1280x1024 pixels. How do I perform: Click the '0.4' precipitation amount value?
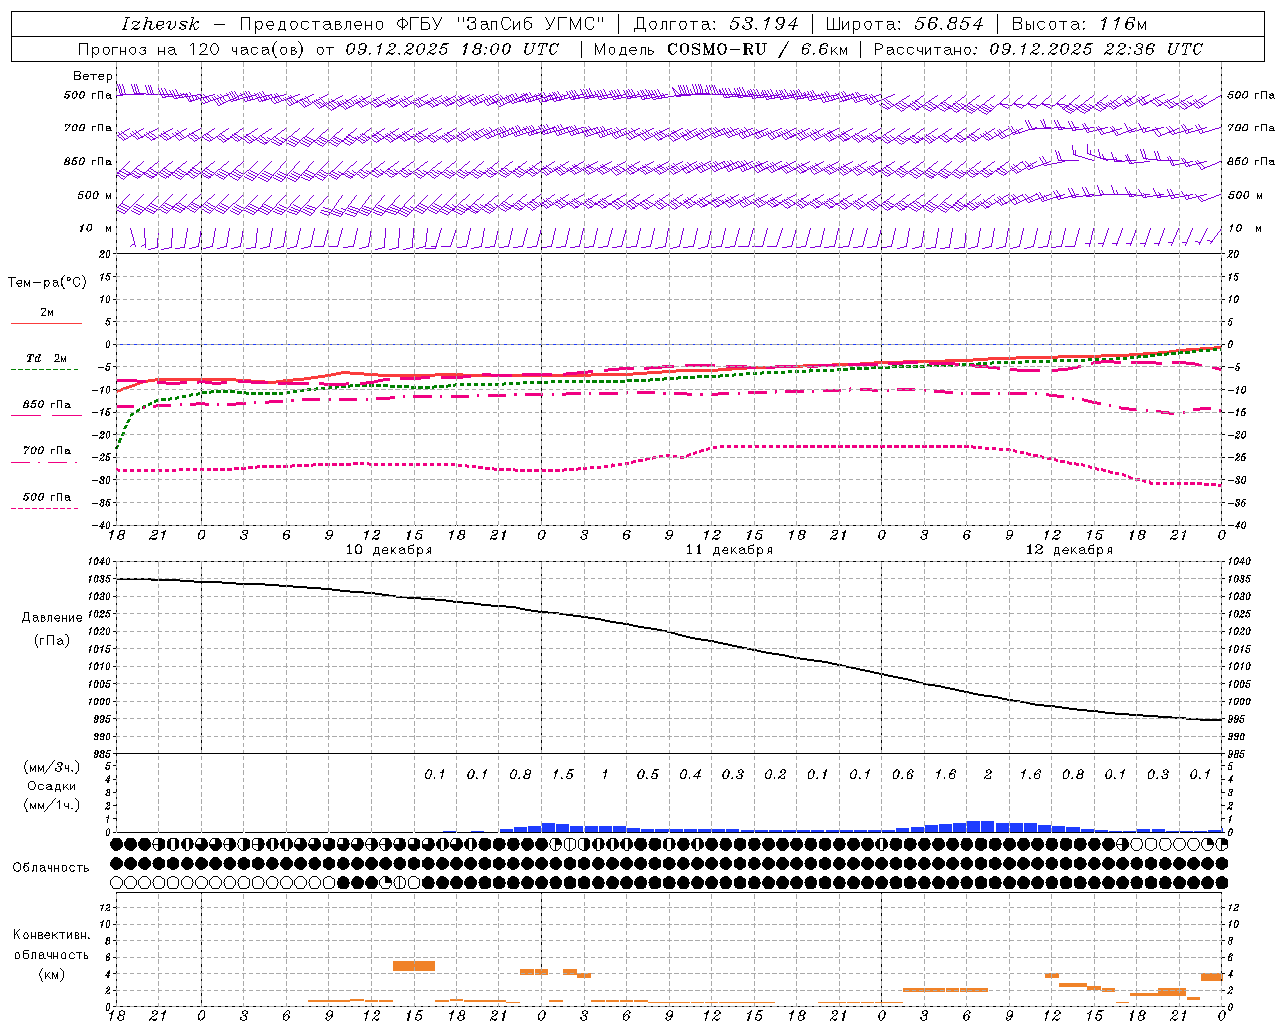tap(690, 774)
